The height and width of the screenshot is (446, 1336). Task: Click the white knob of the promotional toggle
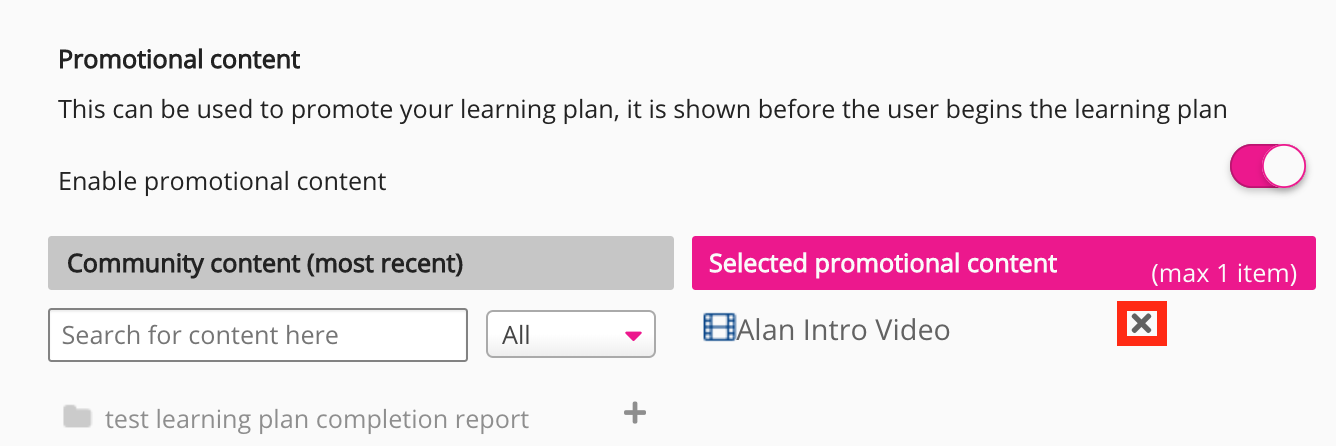click(x=1284, y=167)
